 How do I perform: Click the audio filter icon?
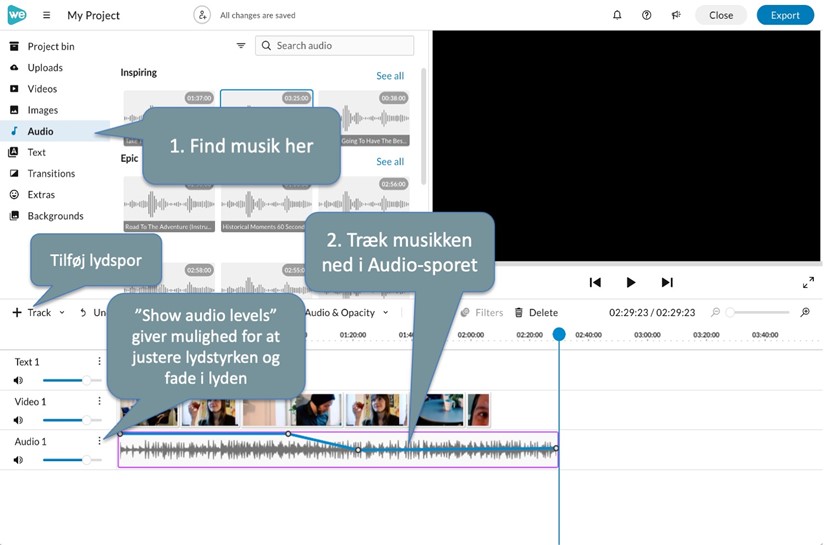tap(241, 45)
